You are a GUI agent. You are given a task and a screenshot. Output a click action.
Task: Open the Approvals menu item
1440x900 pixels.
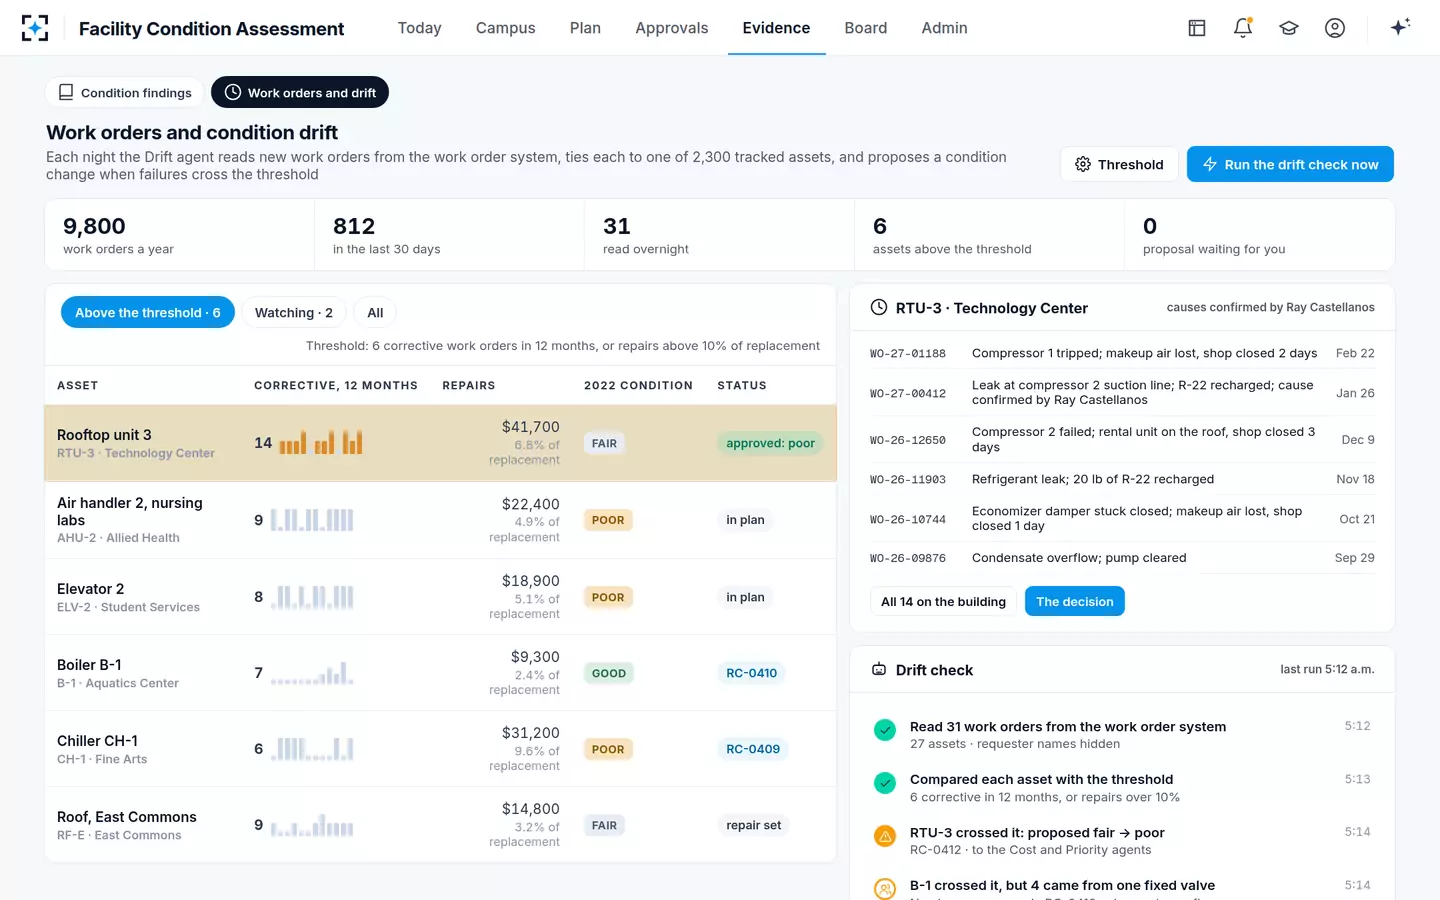672,28
